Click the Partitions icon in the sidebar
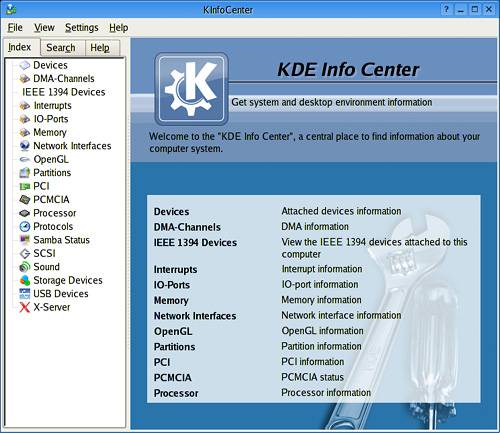The width and height of the screenshot is (500, 433). (25, 173)
